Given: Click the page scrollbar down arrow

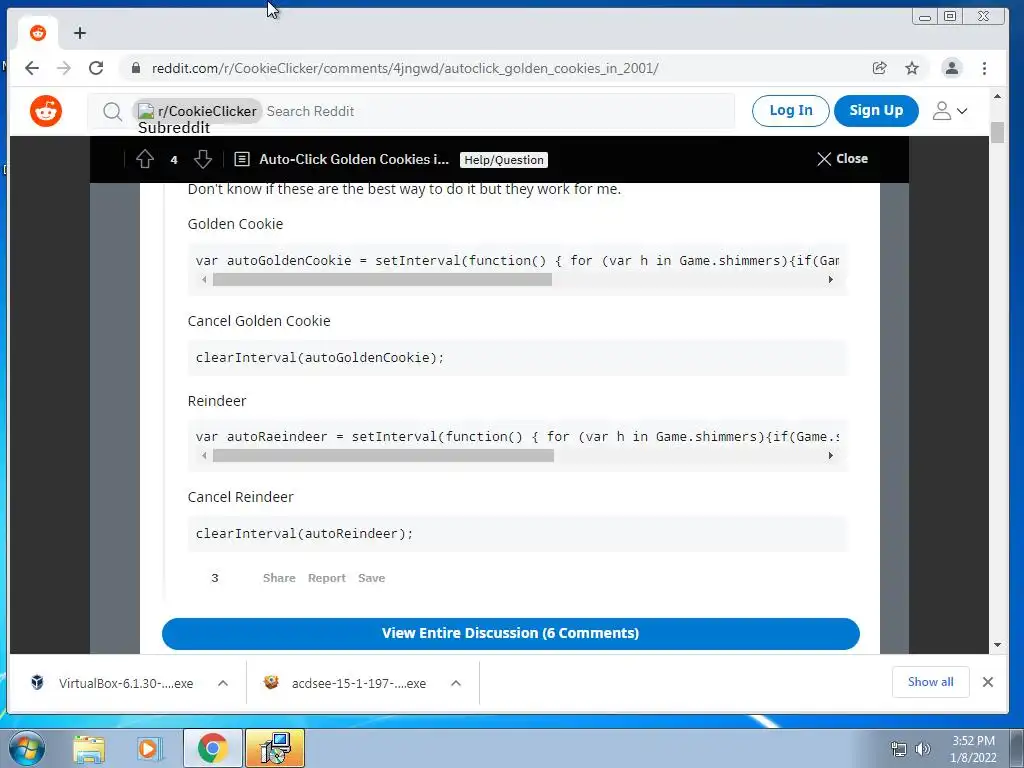Looking at the screenshot, I should tap(997, 645).
